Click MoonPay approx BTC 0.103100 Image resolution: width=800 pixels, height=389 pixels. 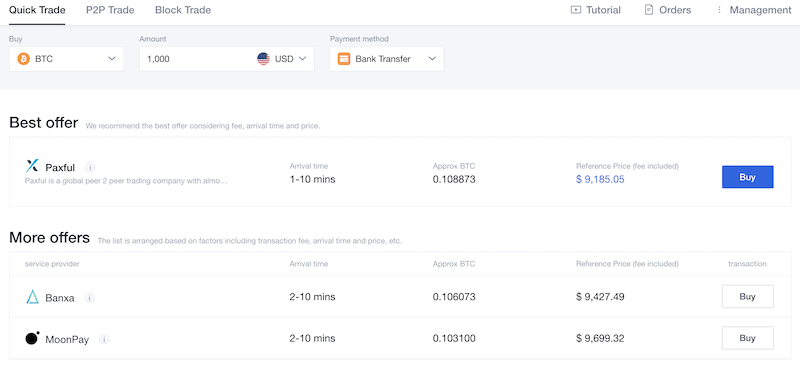[x=454, y=338]
